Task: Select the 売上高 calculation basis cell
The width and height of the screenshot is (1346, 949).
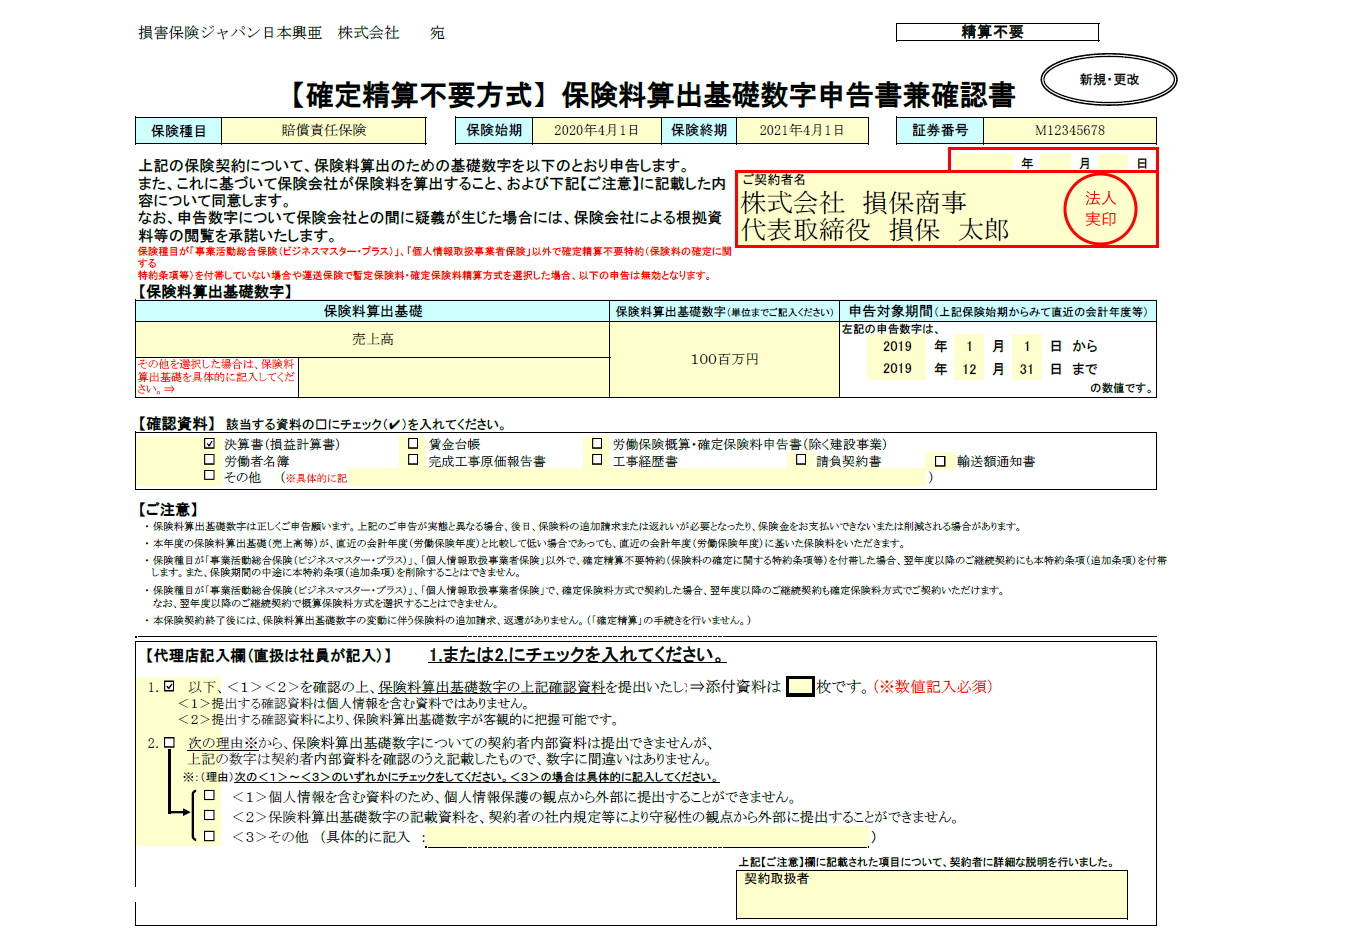Action: (x=372, y=340)
